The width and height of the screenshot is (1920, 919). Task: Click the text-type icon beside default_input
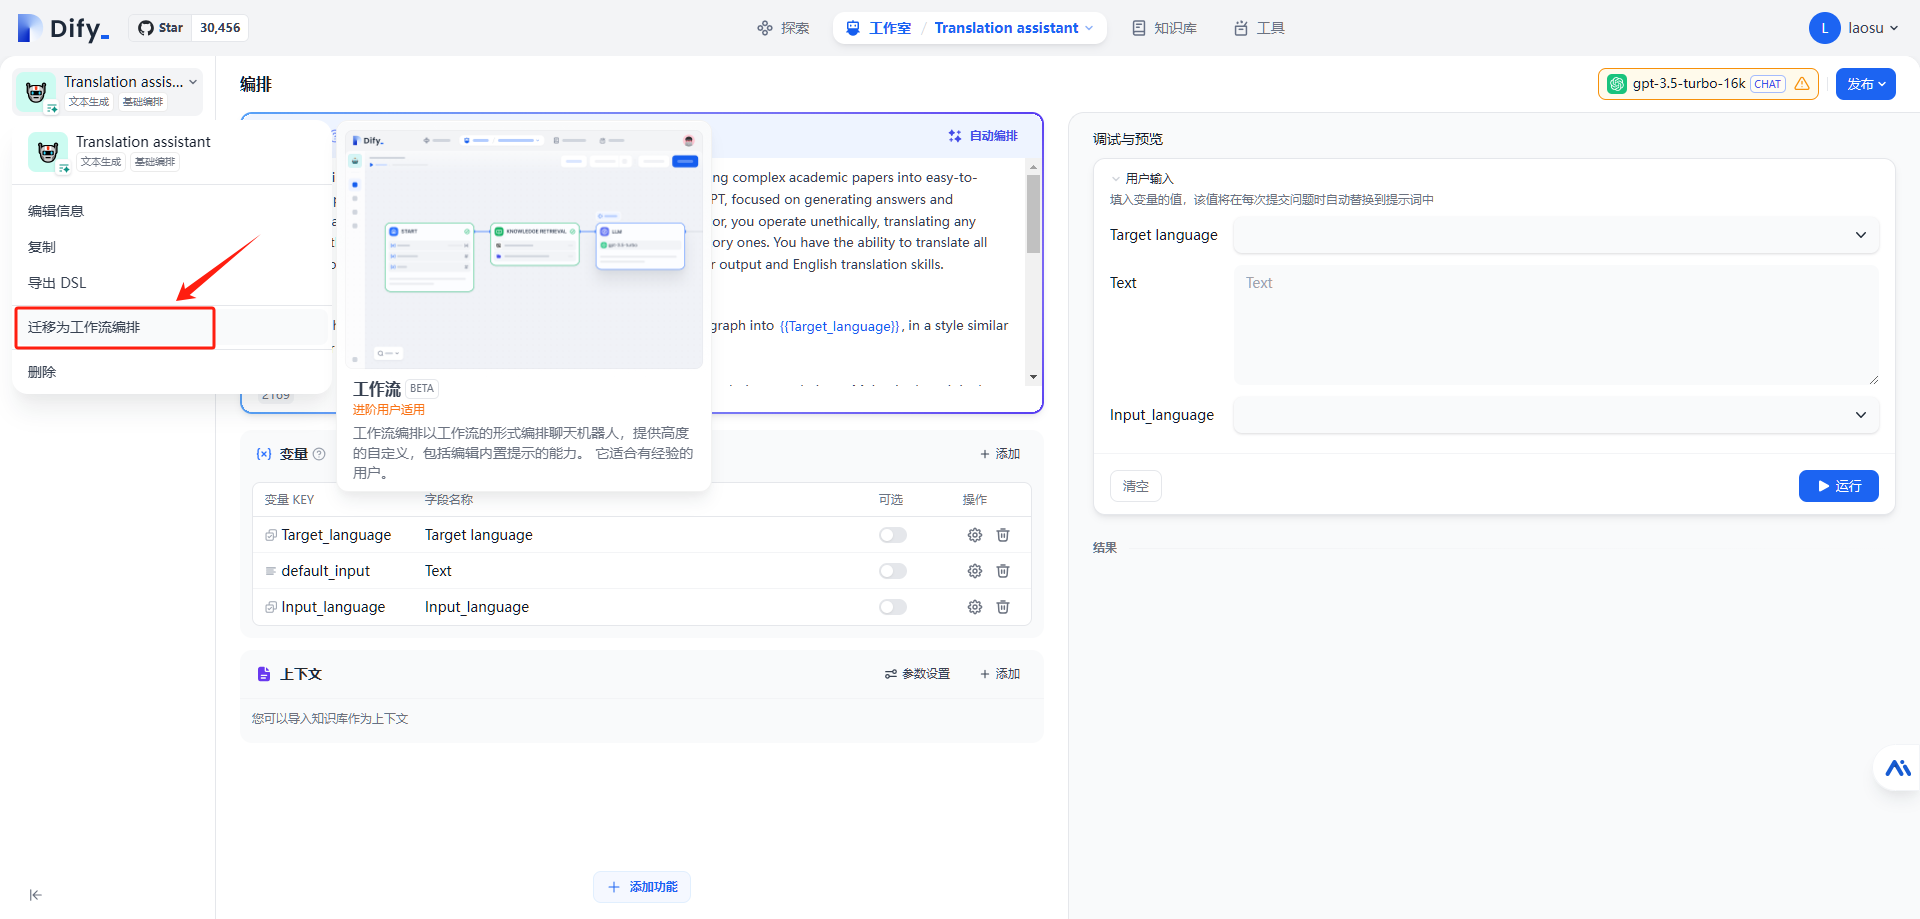[271, 571]
